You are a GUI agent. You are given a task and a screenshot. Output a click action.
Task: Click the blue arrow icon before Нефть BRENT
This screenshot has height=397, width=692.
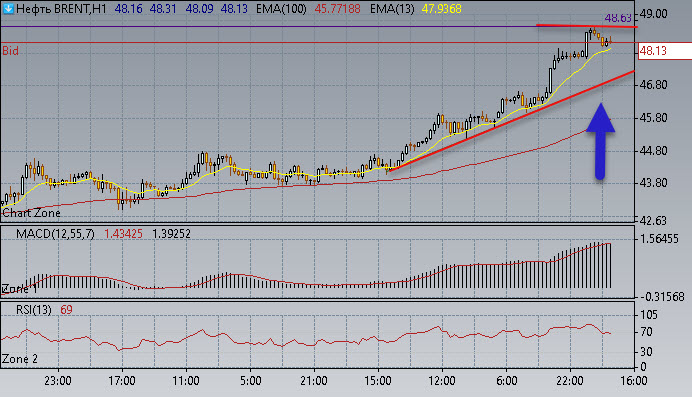coord(8,8)
